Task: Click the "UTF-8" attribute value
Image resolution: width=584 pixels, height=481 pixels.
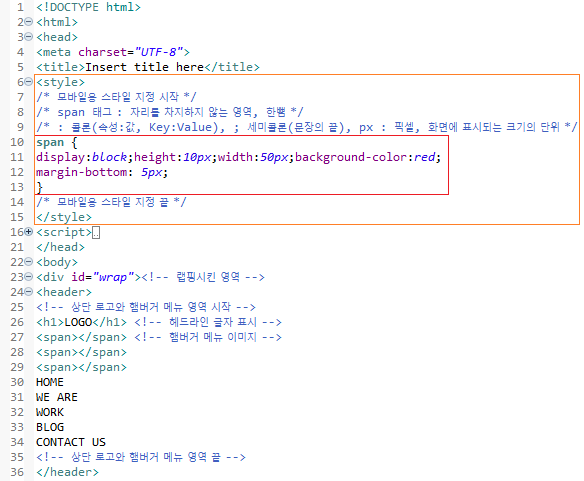Action: [x=159, y=52]
